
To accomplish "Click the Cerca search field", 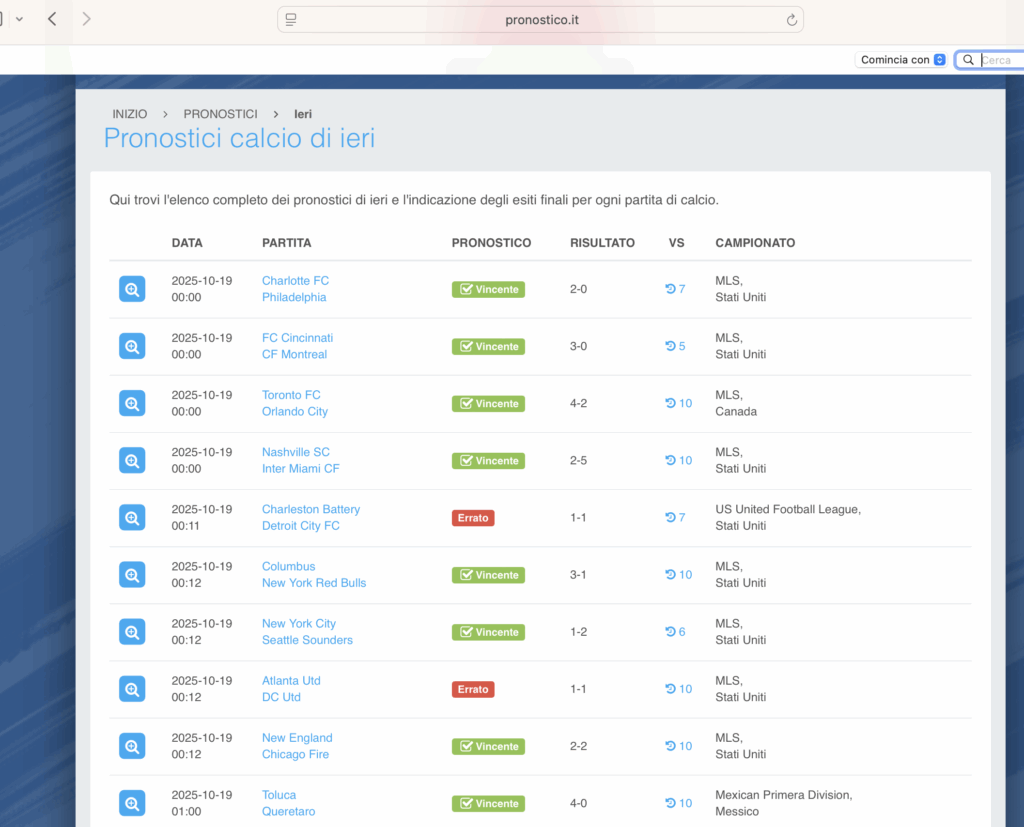I will (995, 60).
